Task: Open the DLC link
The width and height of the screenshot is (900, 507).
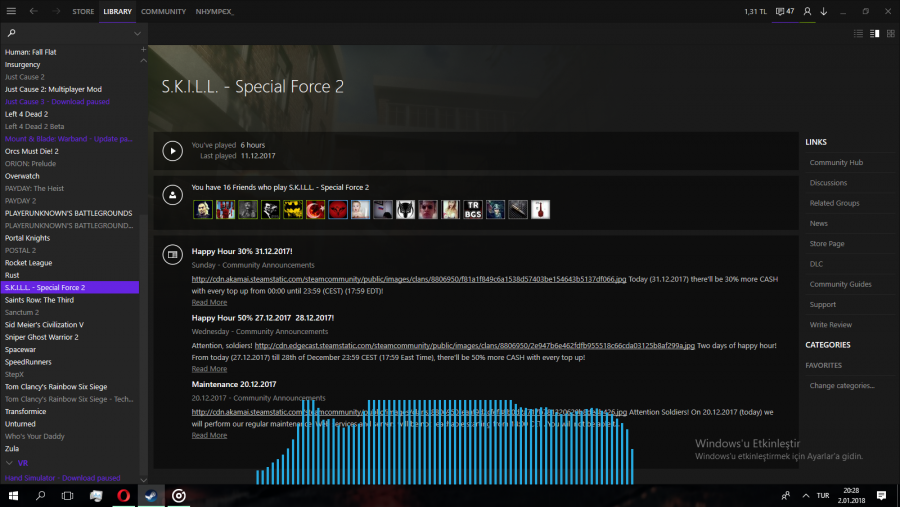Action: click(x=816, y=264)
